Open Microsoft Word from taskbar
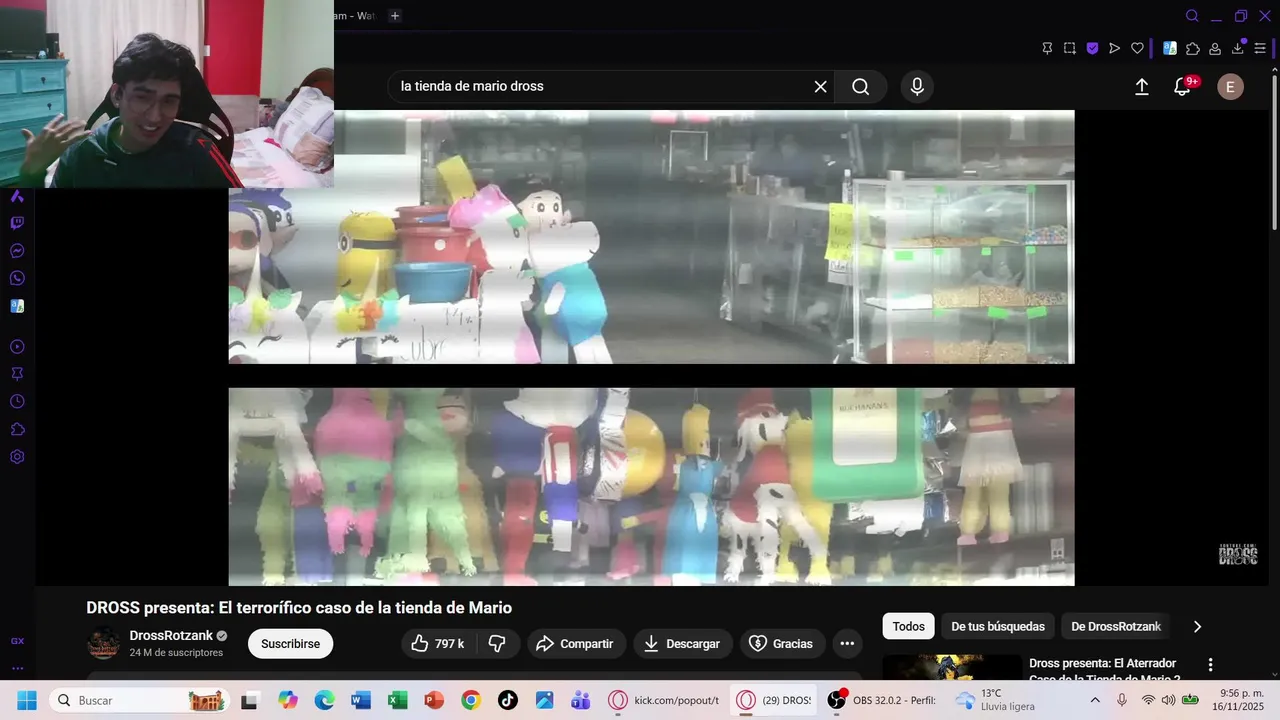Viewport: 1280px width, 720px height. [x=361, y=700]
